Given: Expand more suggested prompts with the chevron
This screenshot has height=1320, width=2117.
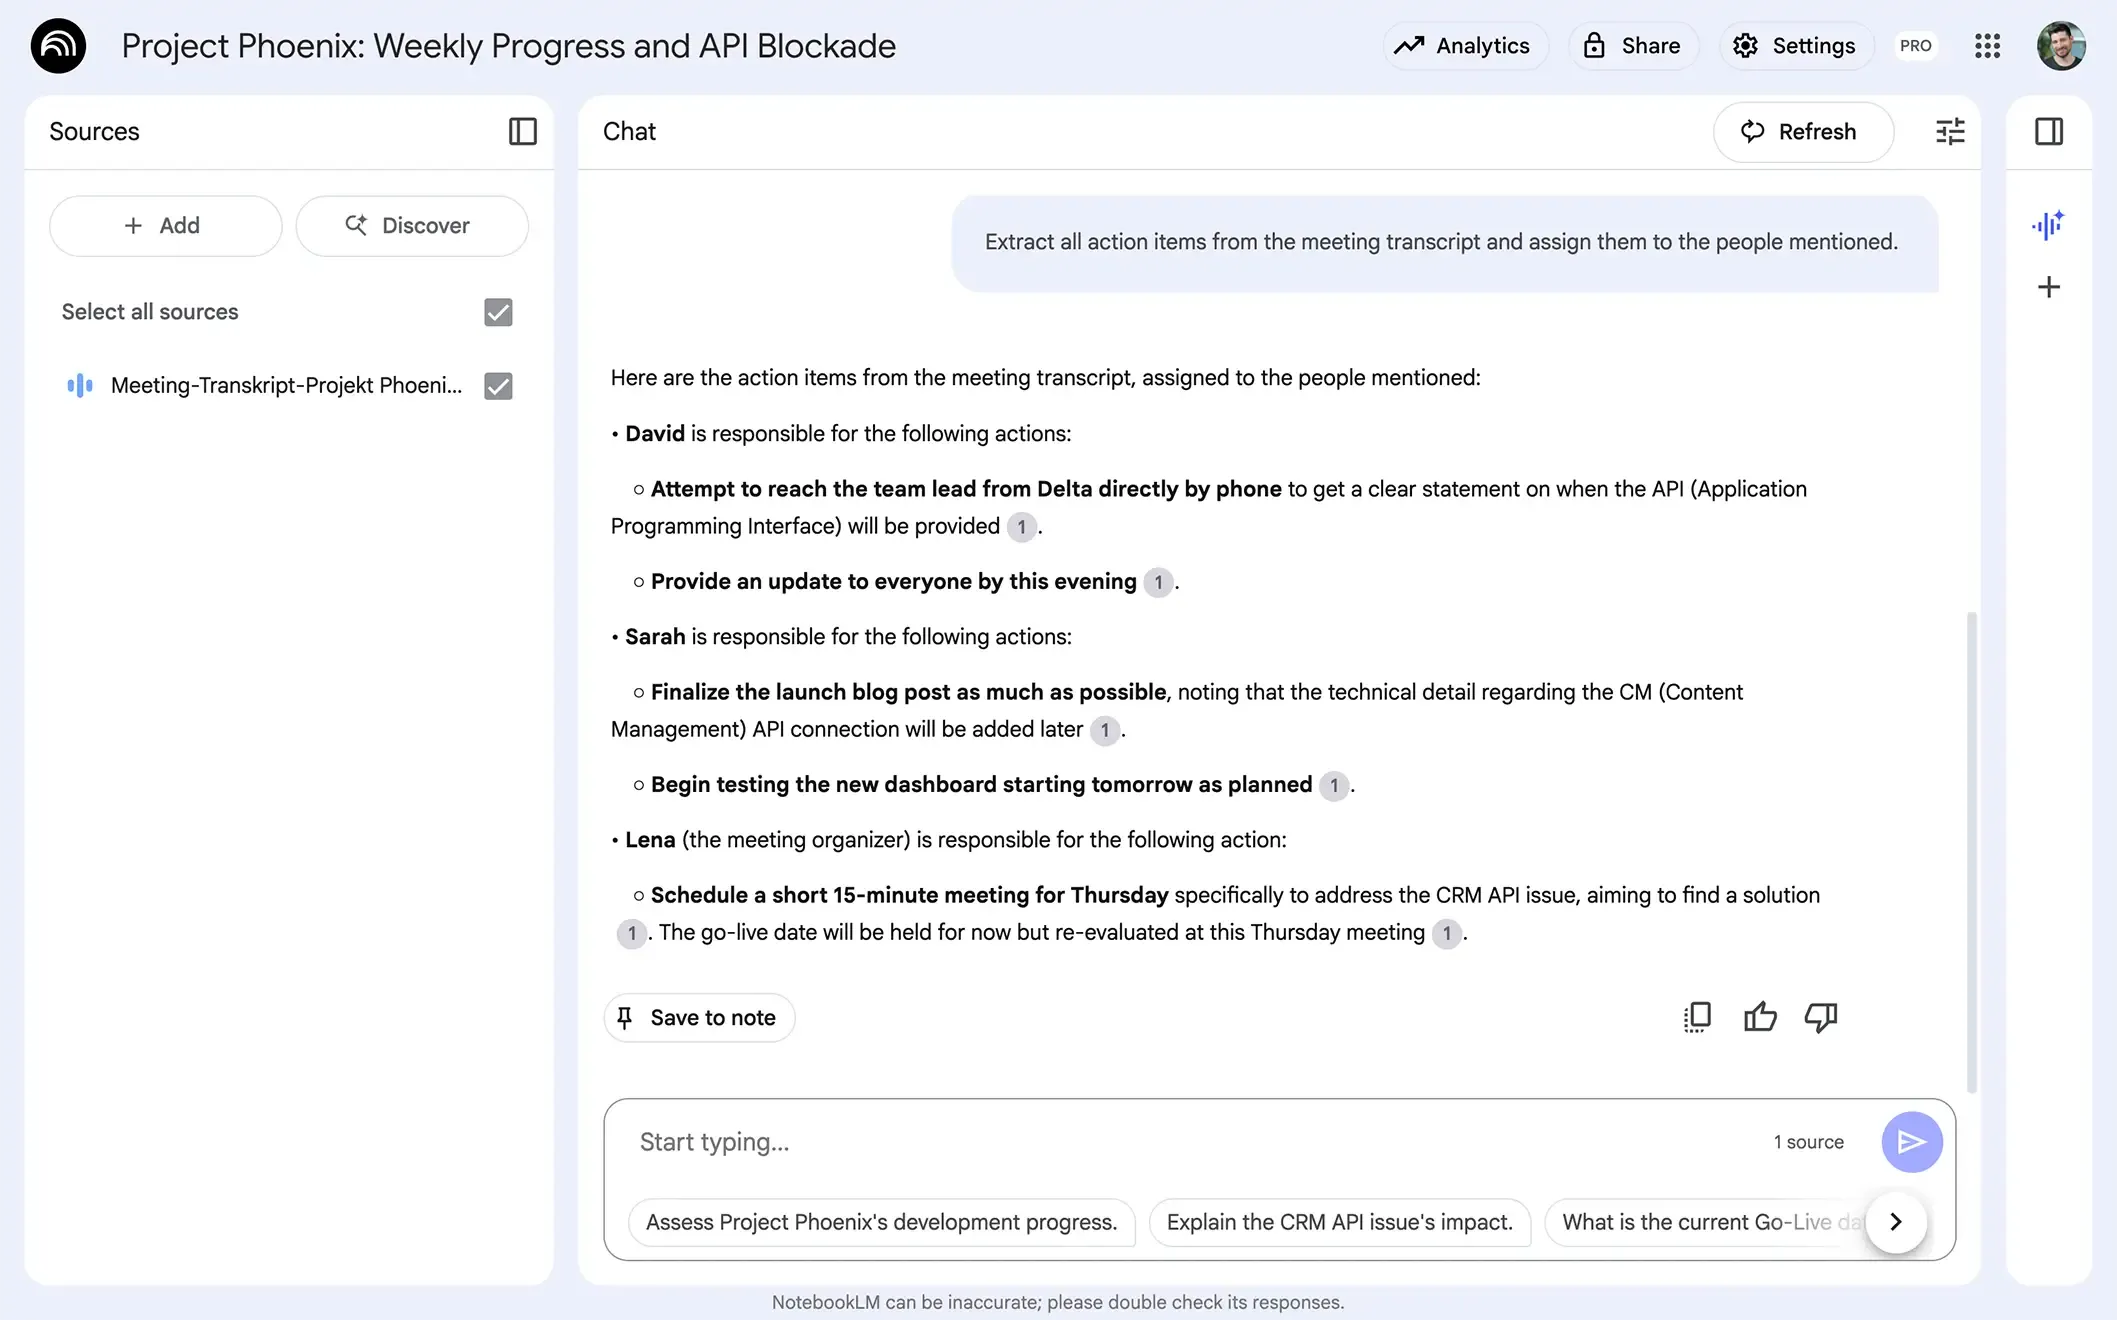Looking at the screenshot, I should 1895,1222.
